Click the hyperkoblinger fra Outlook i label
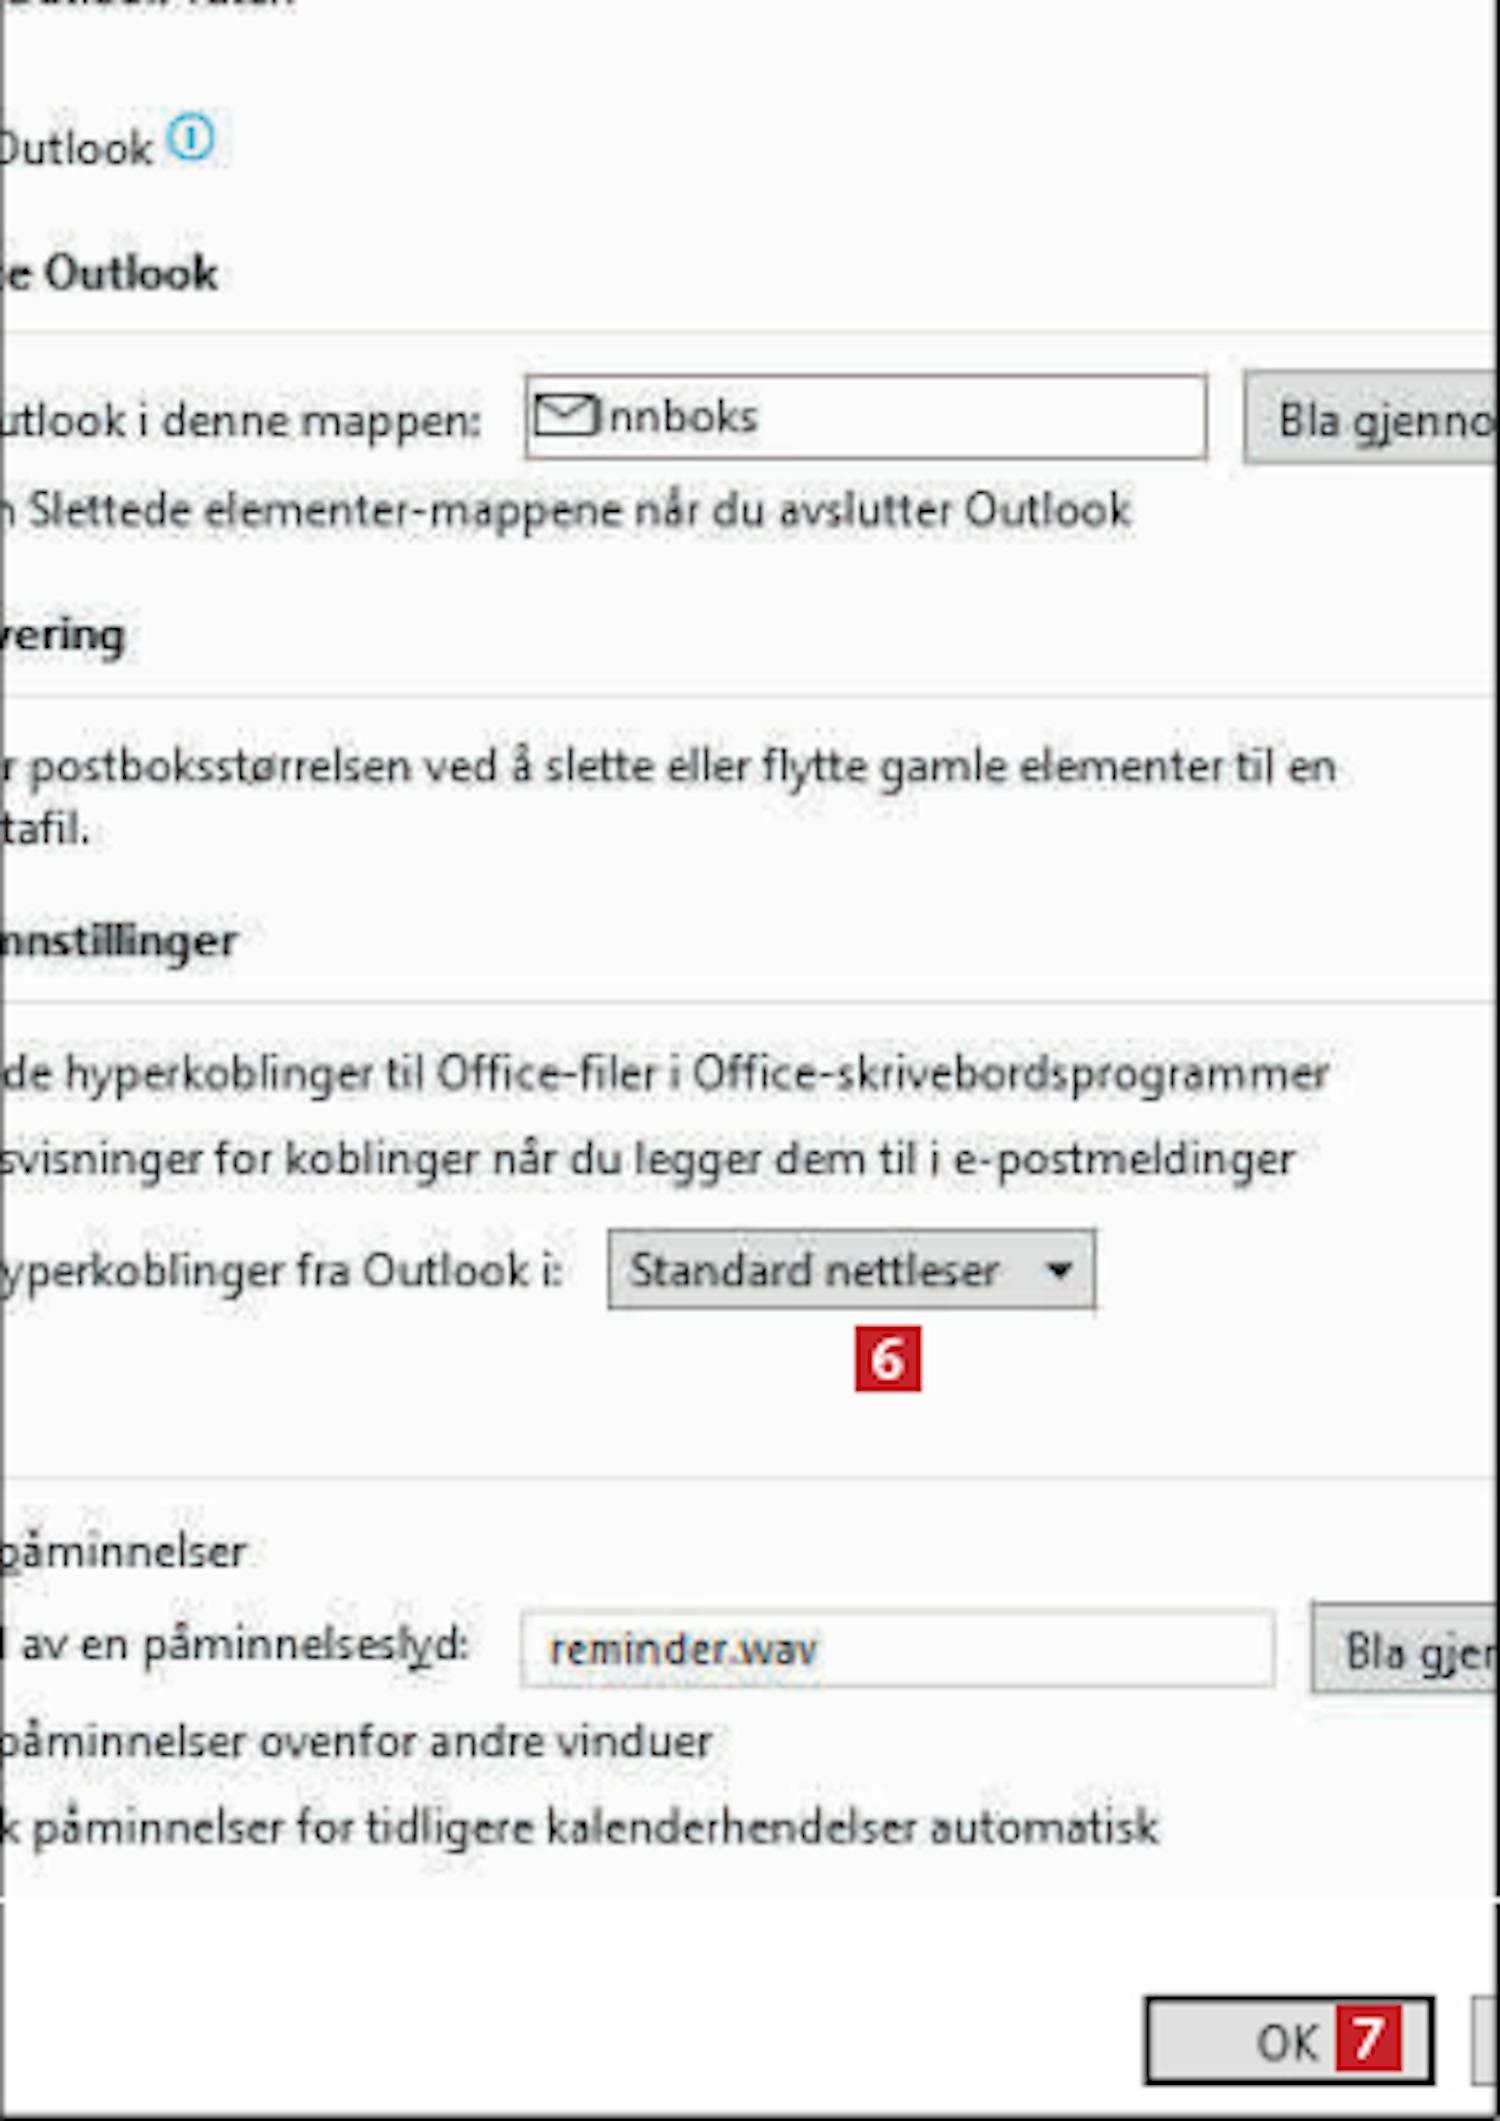This screenshot has width=1500, height=2121. [x=281, y=1272]
